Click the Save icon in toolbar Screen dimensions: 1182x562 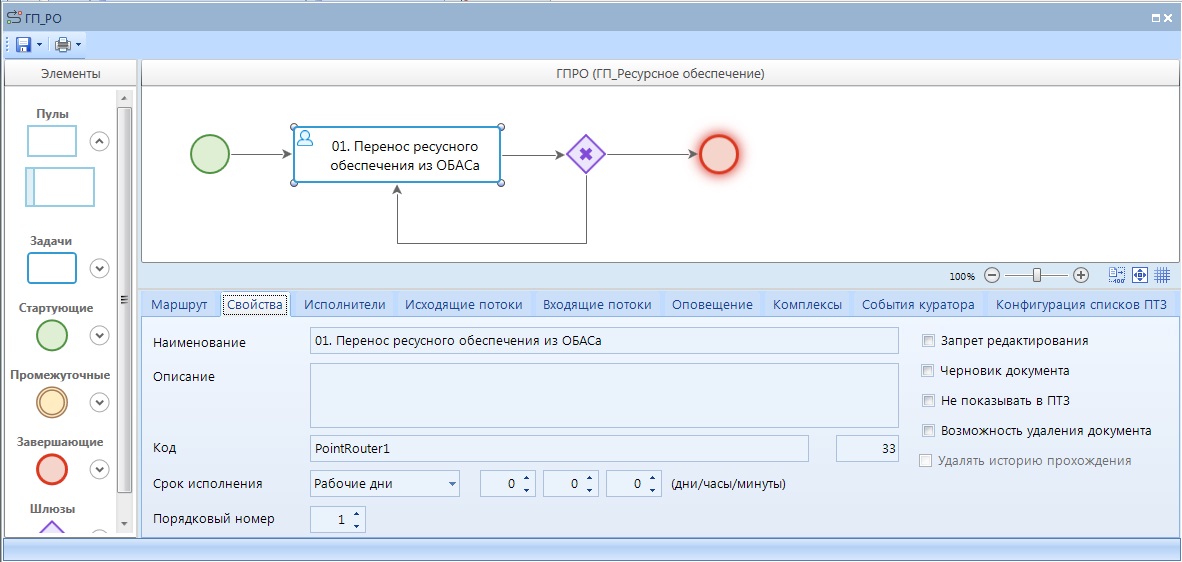pos(23,45)
